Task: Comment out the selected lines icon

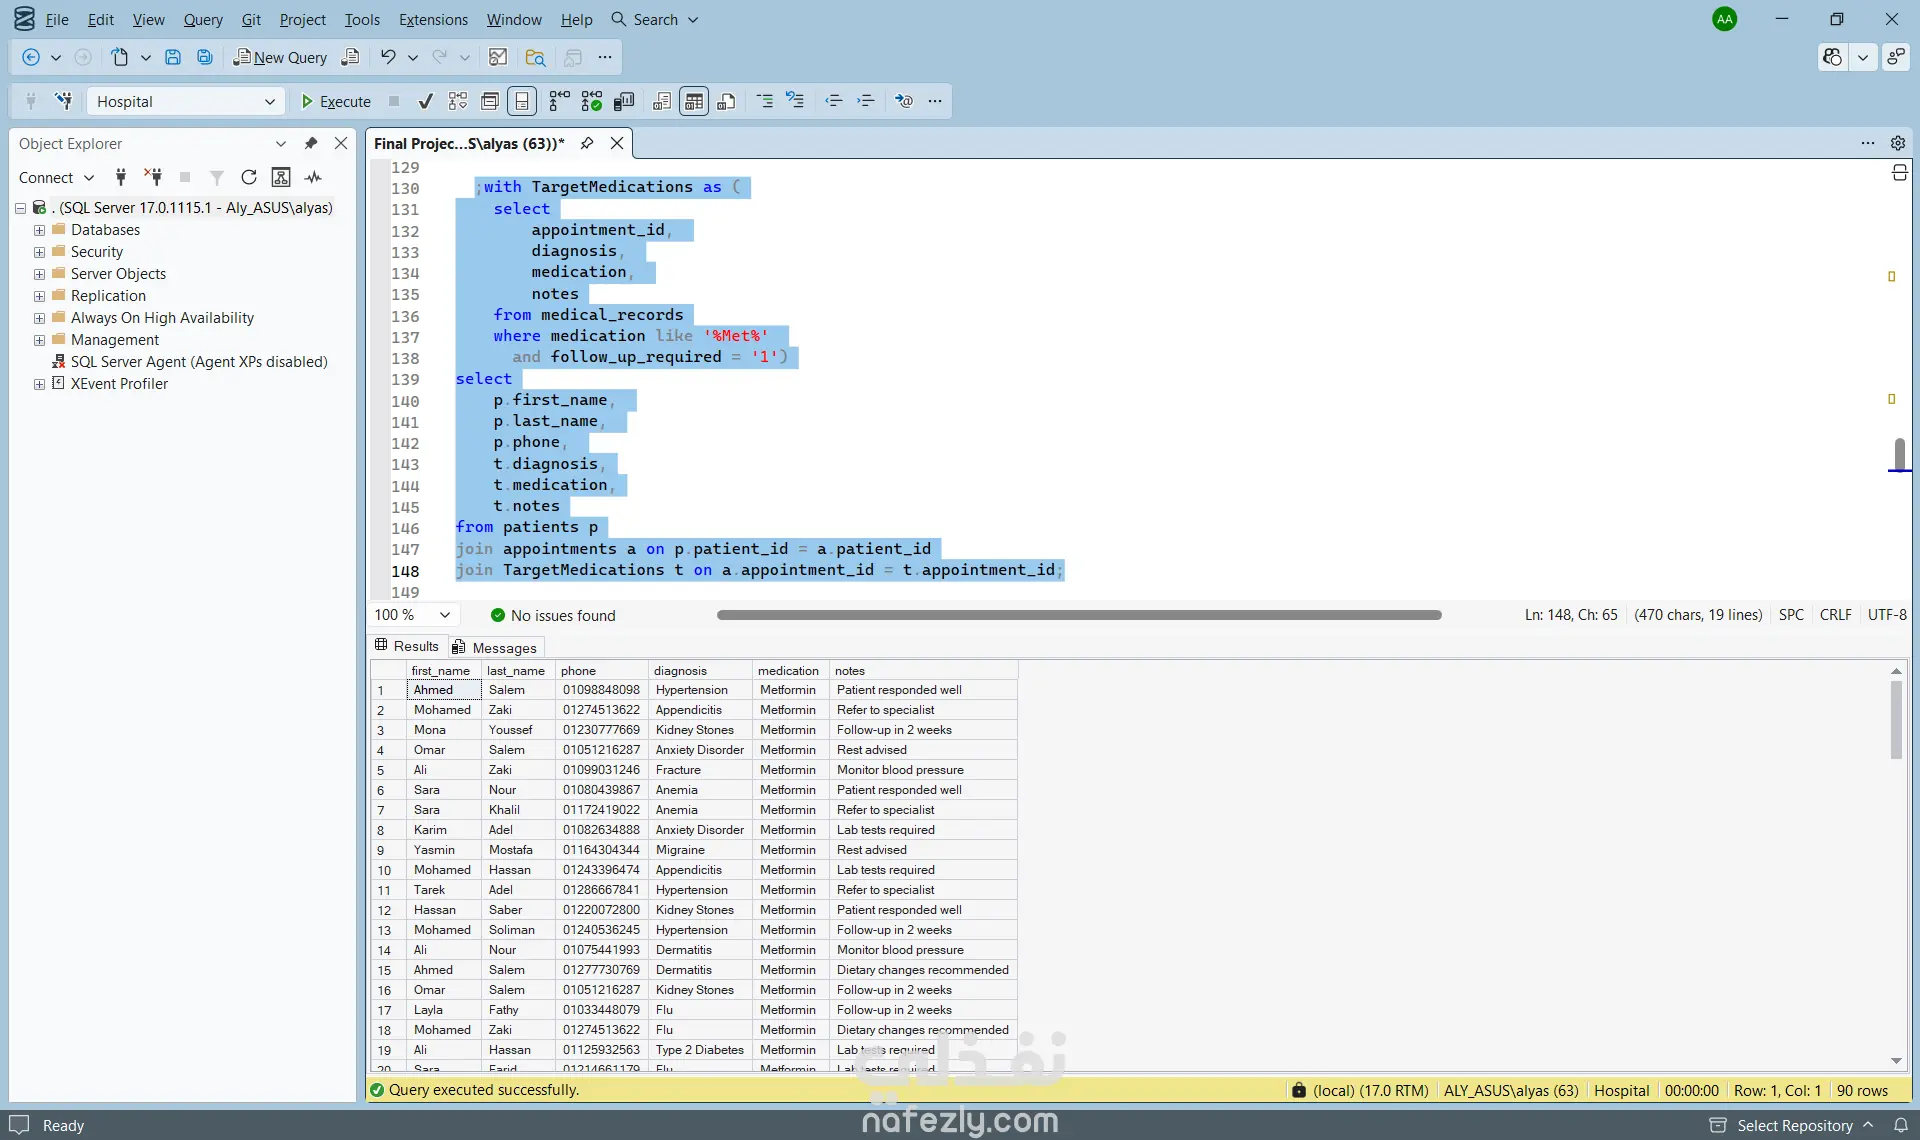Action: click(x=764, y=101)
